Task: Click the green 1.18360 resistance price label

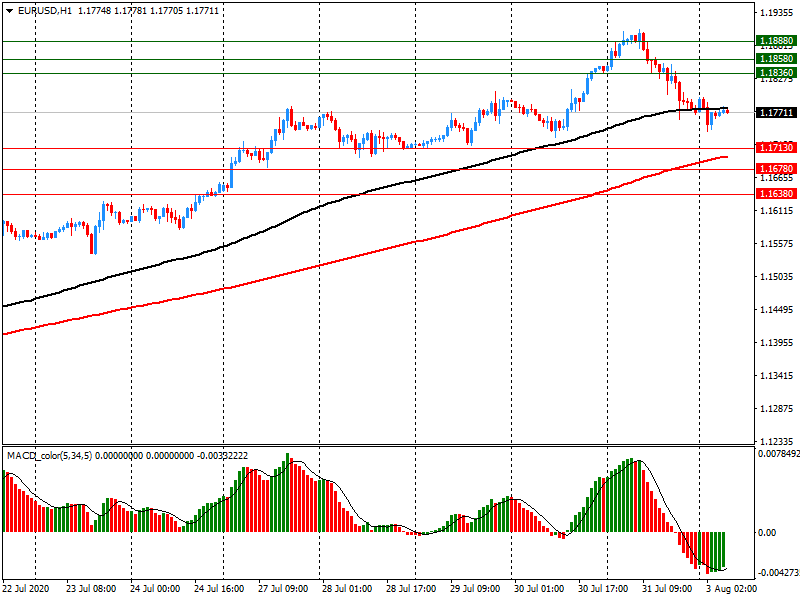Action: pyautogui.click(x=776, y=73)
